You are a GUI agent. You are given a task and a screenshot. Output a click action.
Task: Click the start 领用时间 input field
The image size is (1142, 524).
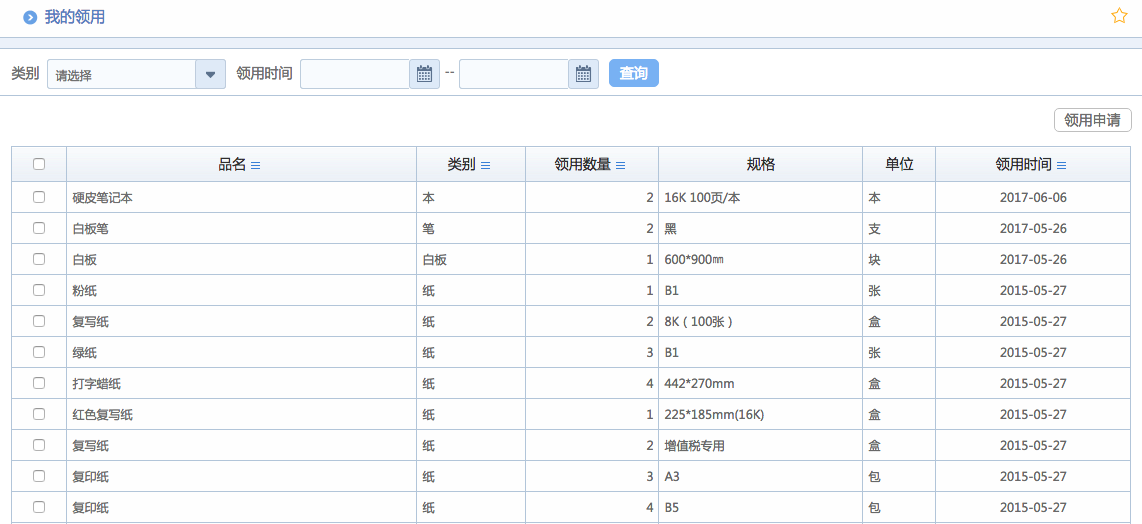pyautogui.click(x=355, y=74)
